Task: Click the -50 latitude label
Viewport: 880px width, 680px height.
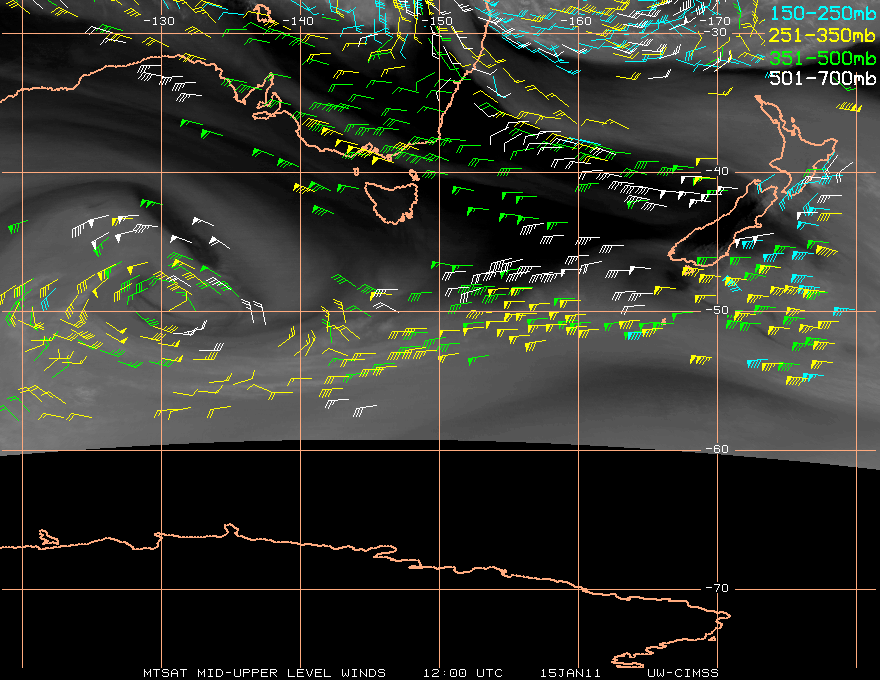Action: click(717, 310)
